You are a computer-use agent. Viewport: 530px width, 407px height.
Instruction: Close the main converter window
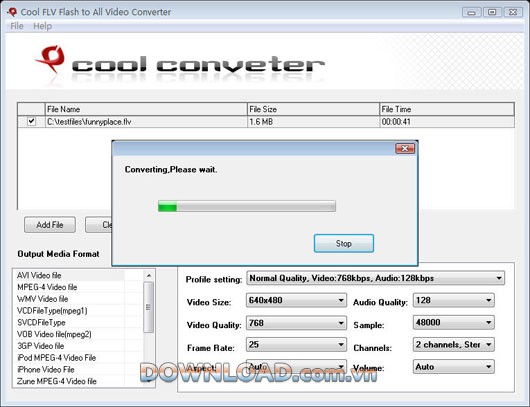coord(513,13)
